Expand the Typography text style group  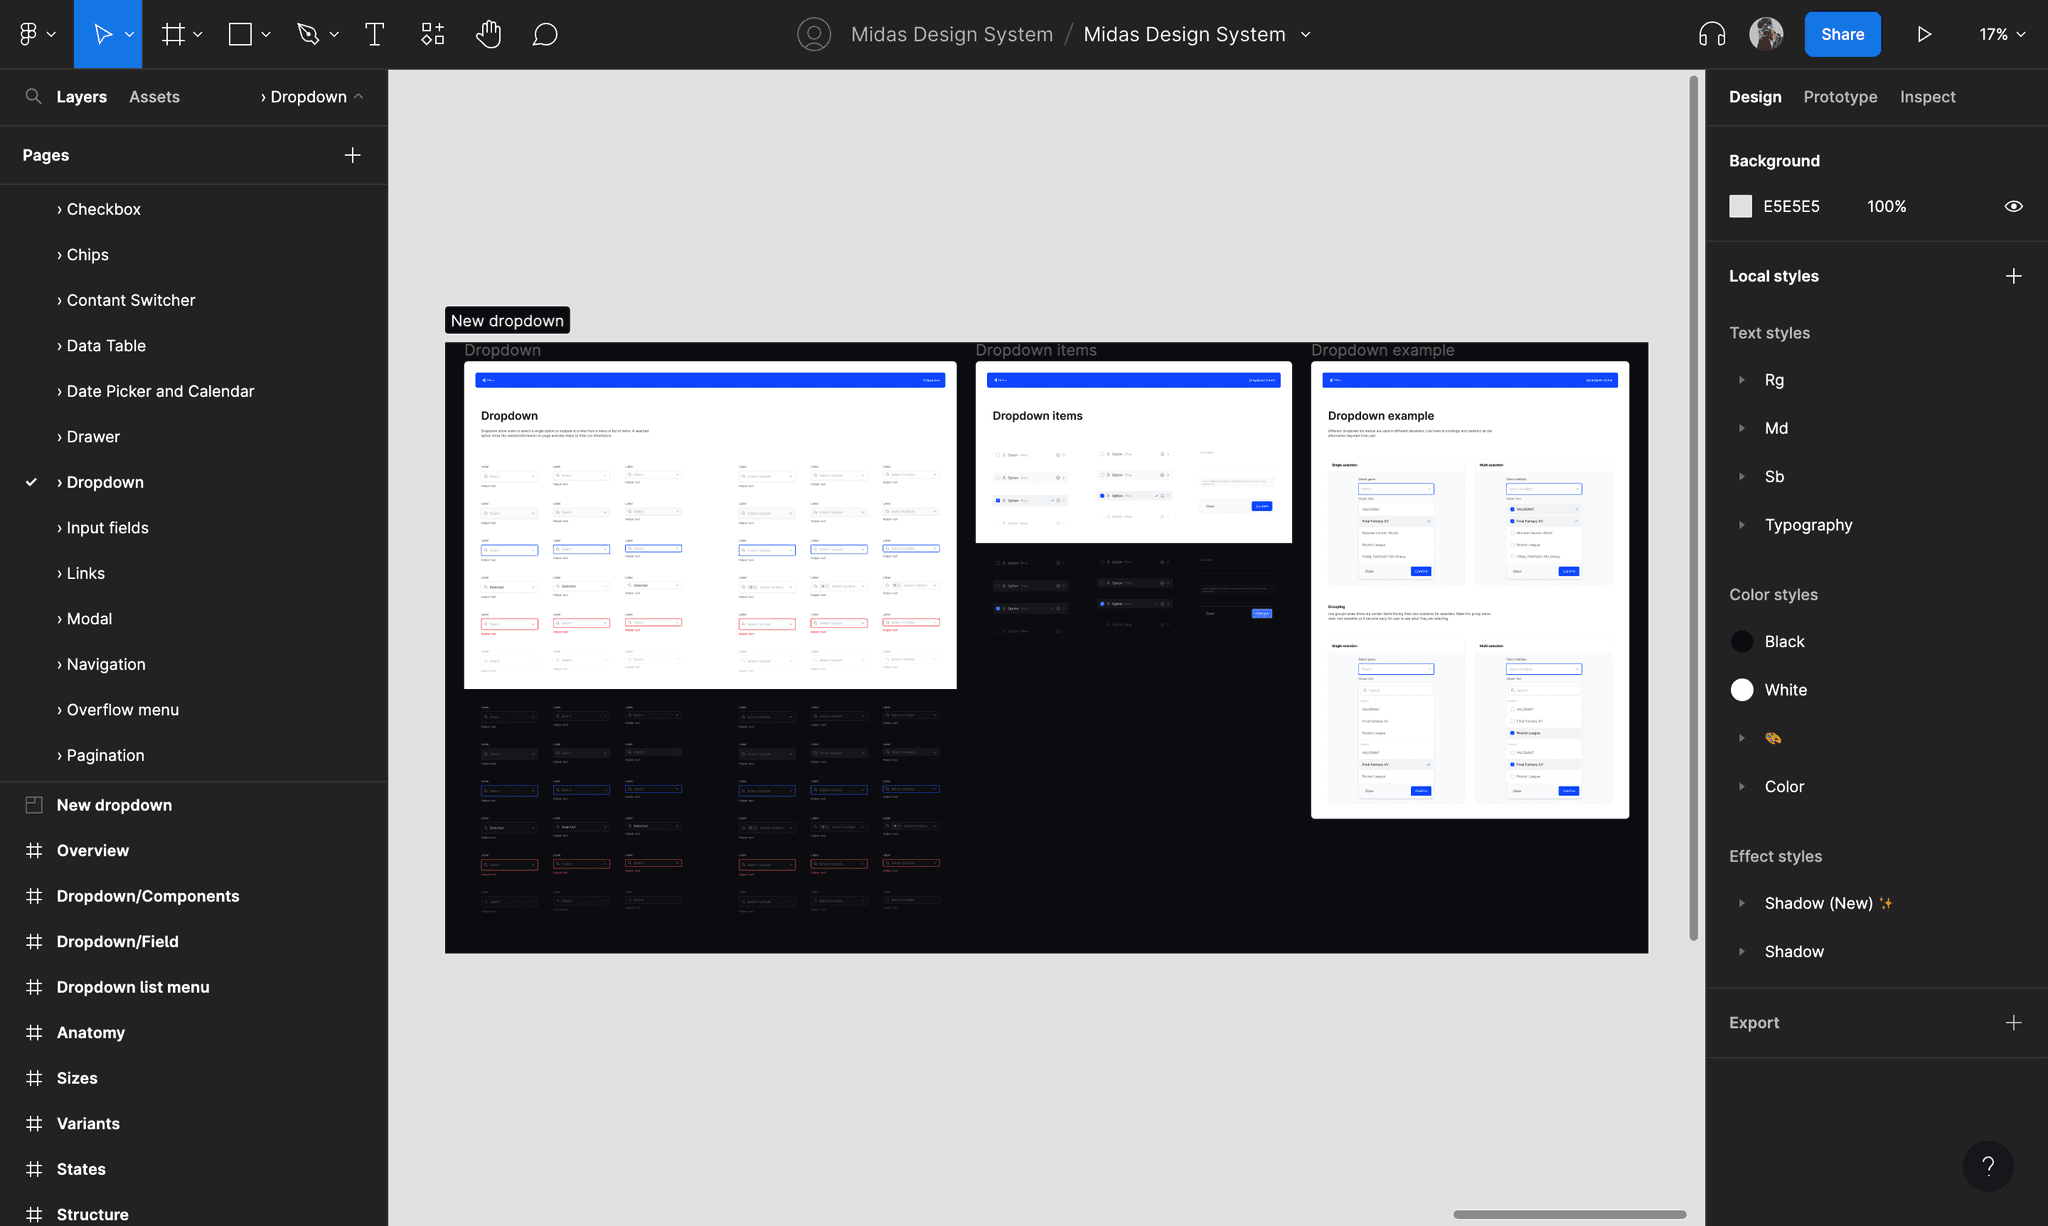[1742, 525]
